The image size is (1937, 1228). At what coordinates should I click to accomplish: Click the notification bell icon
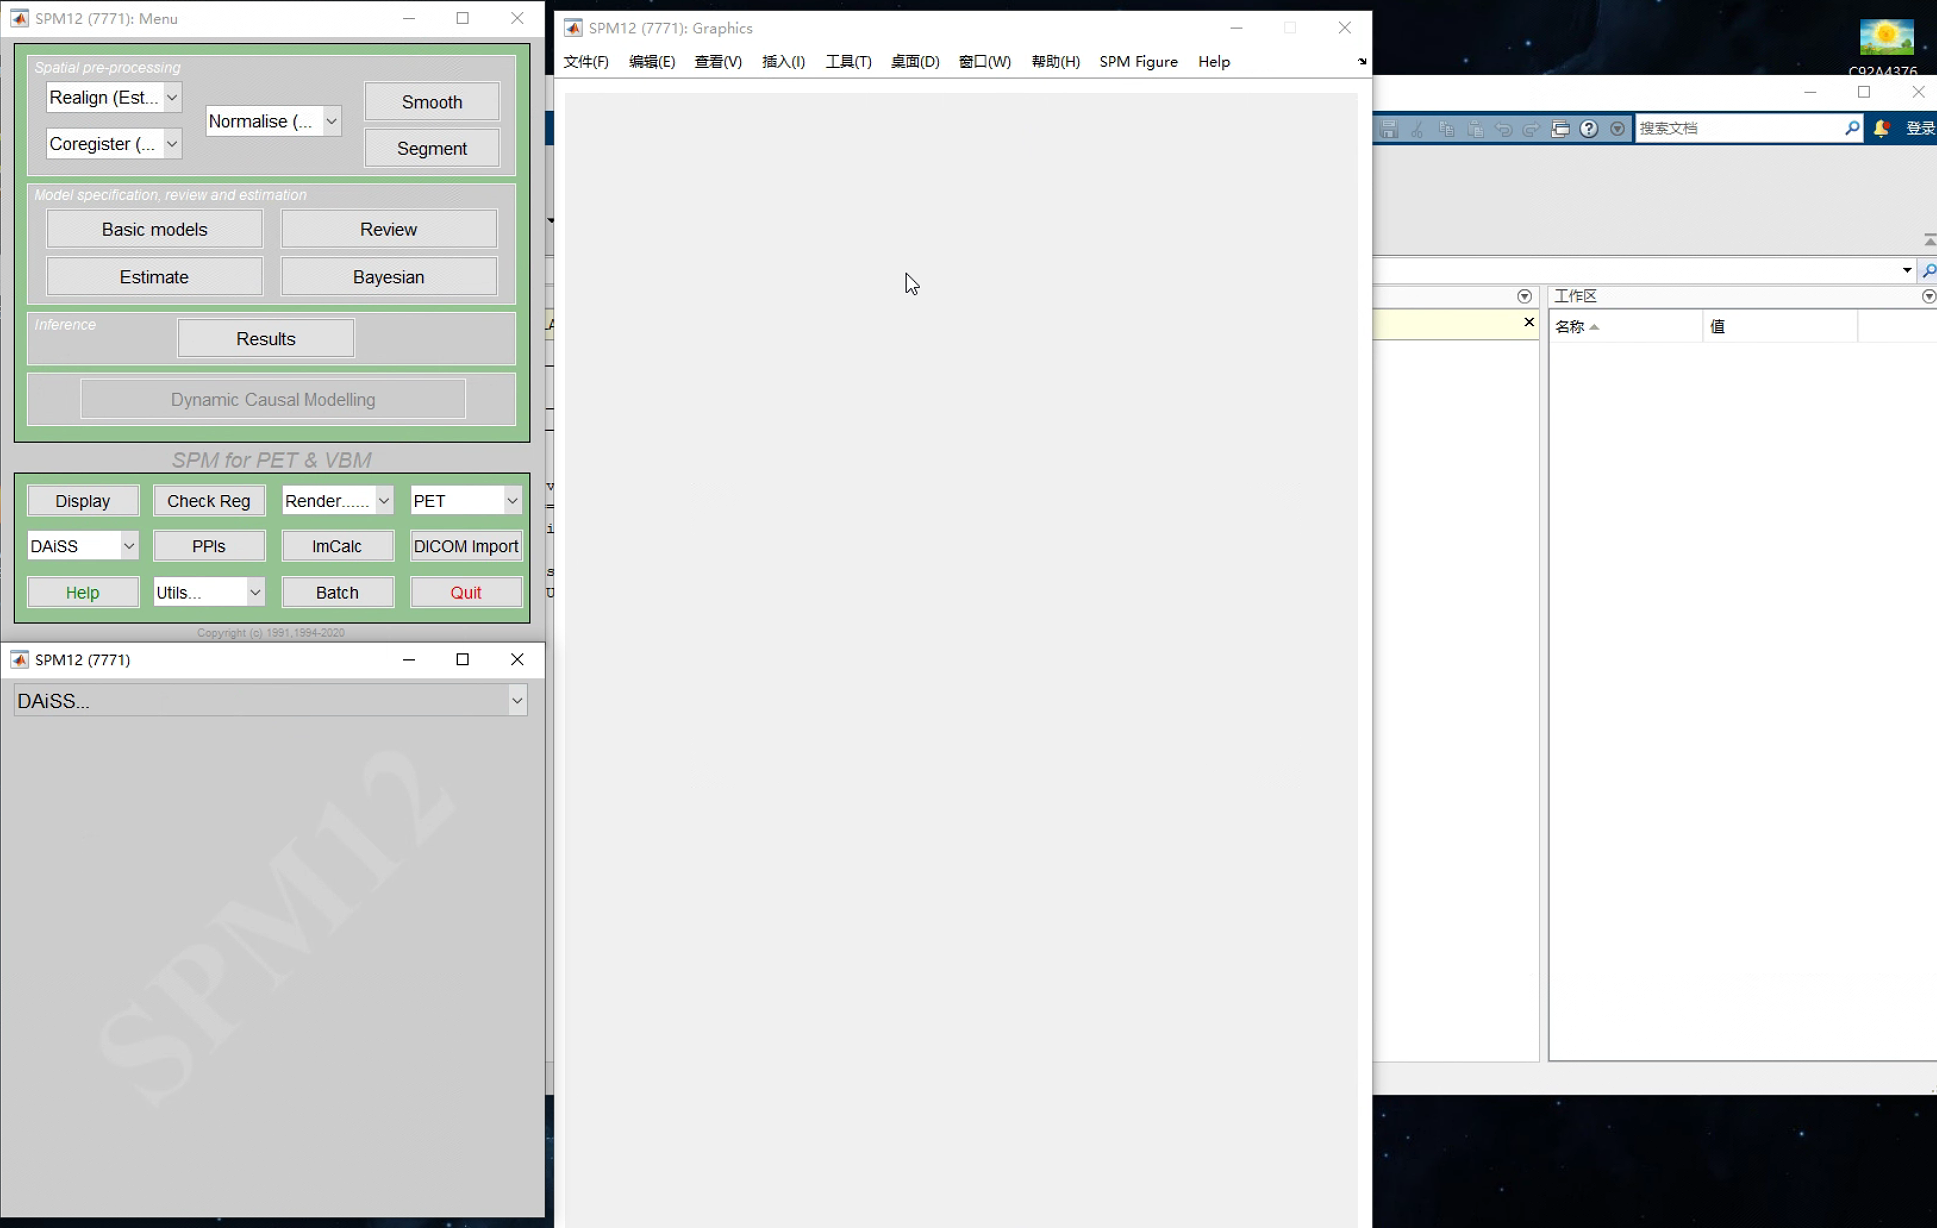(1881, 128)
